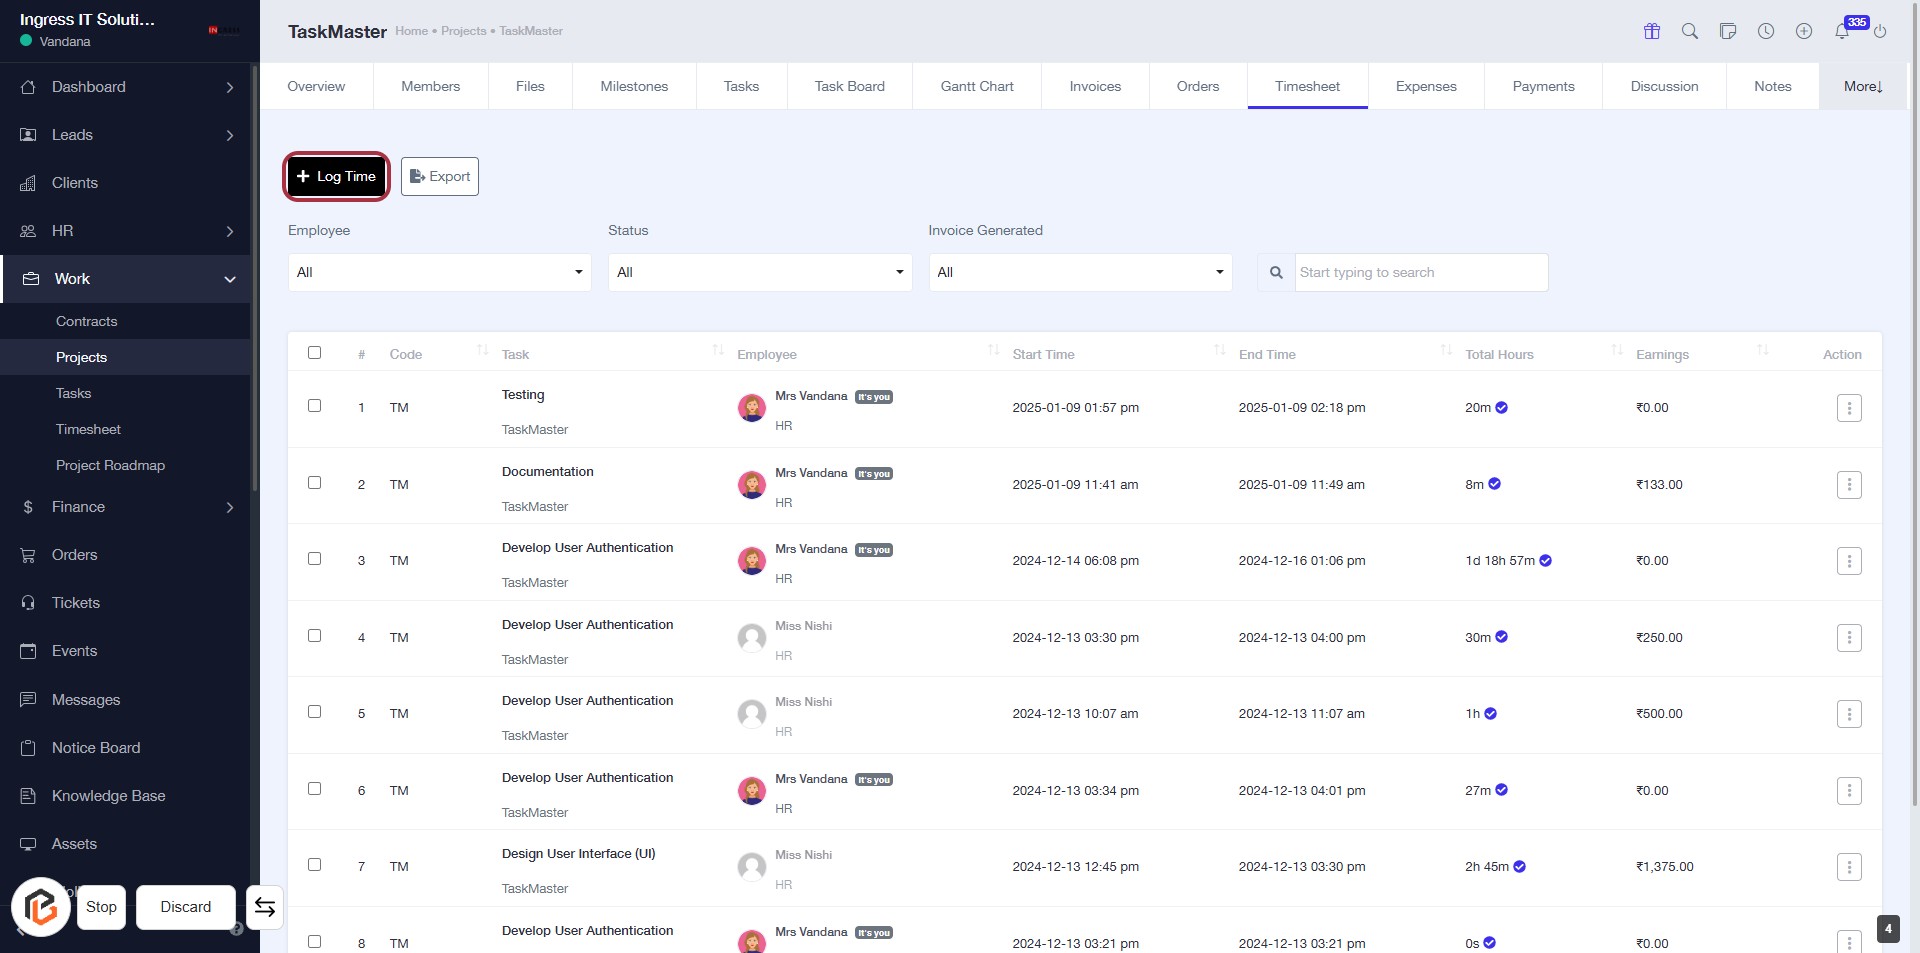This screenshot has width=1920, height=953.
Task: Export the timesheet data
Action: tap(440, 177)
